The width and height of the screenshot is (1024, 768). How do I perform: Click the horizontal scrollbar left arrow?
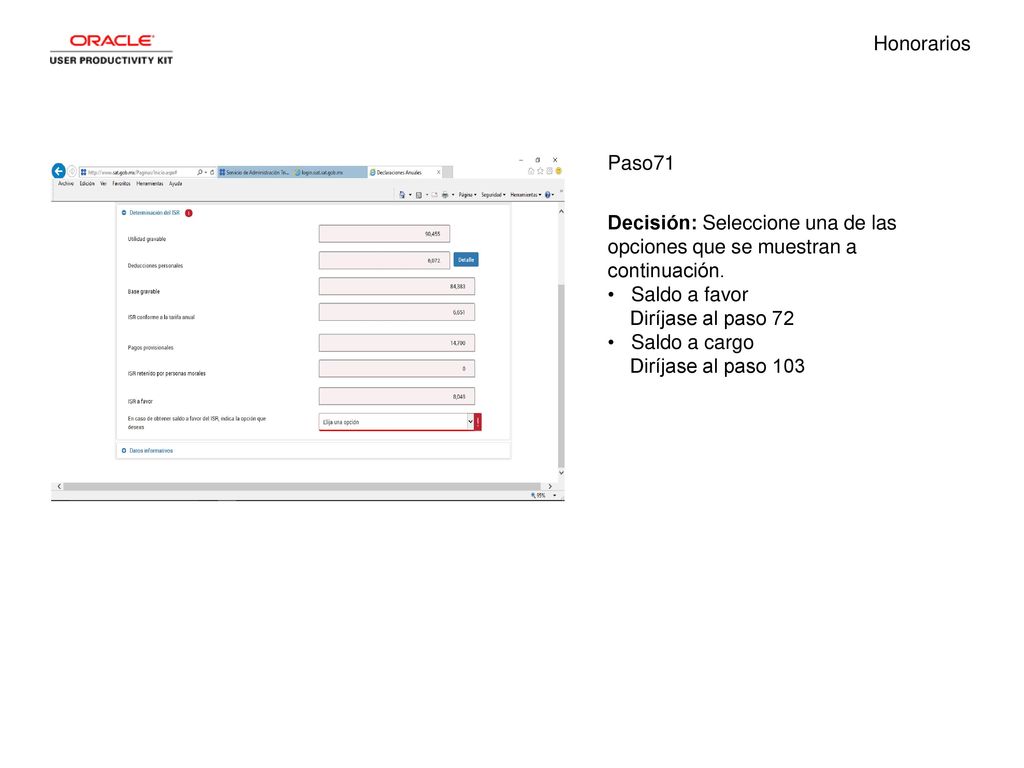click(59, 487)
